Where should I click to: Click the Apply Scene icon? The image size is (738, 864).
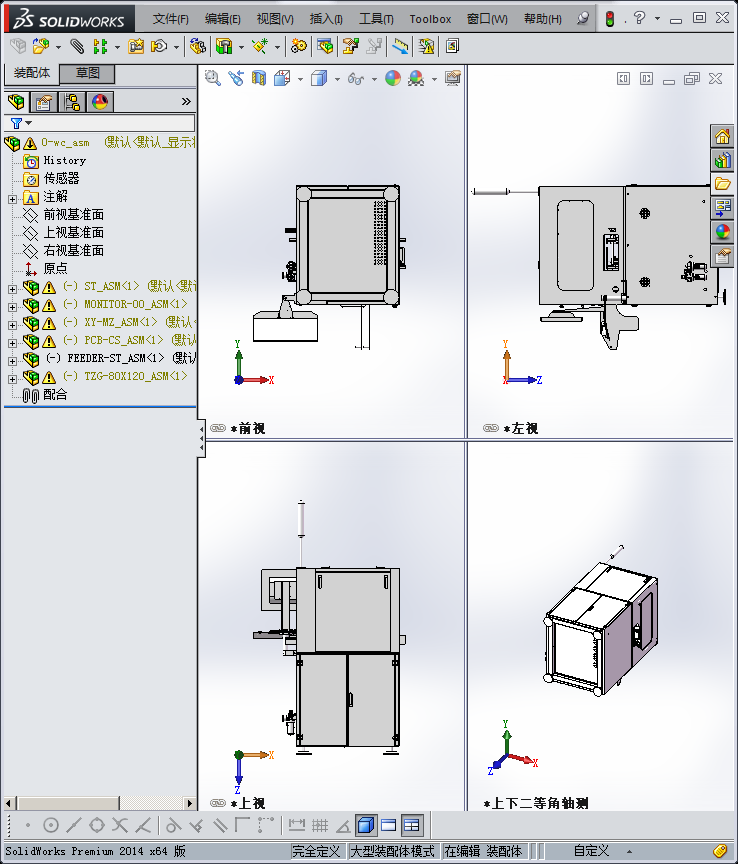tap(416, 79)
